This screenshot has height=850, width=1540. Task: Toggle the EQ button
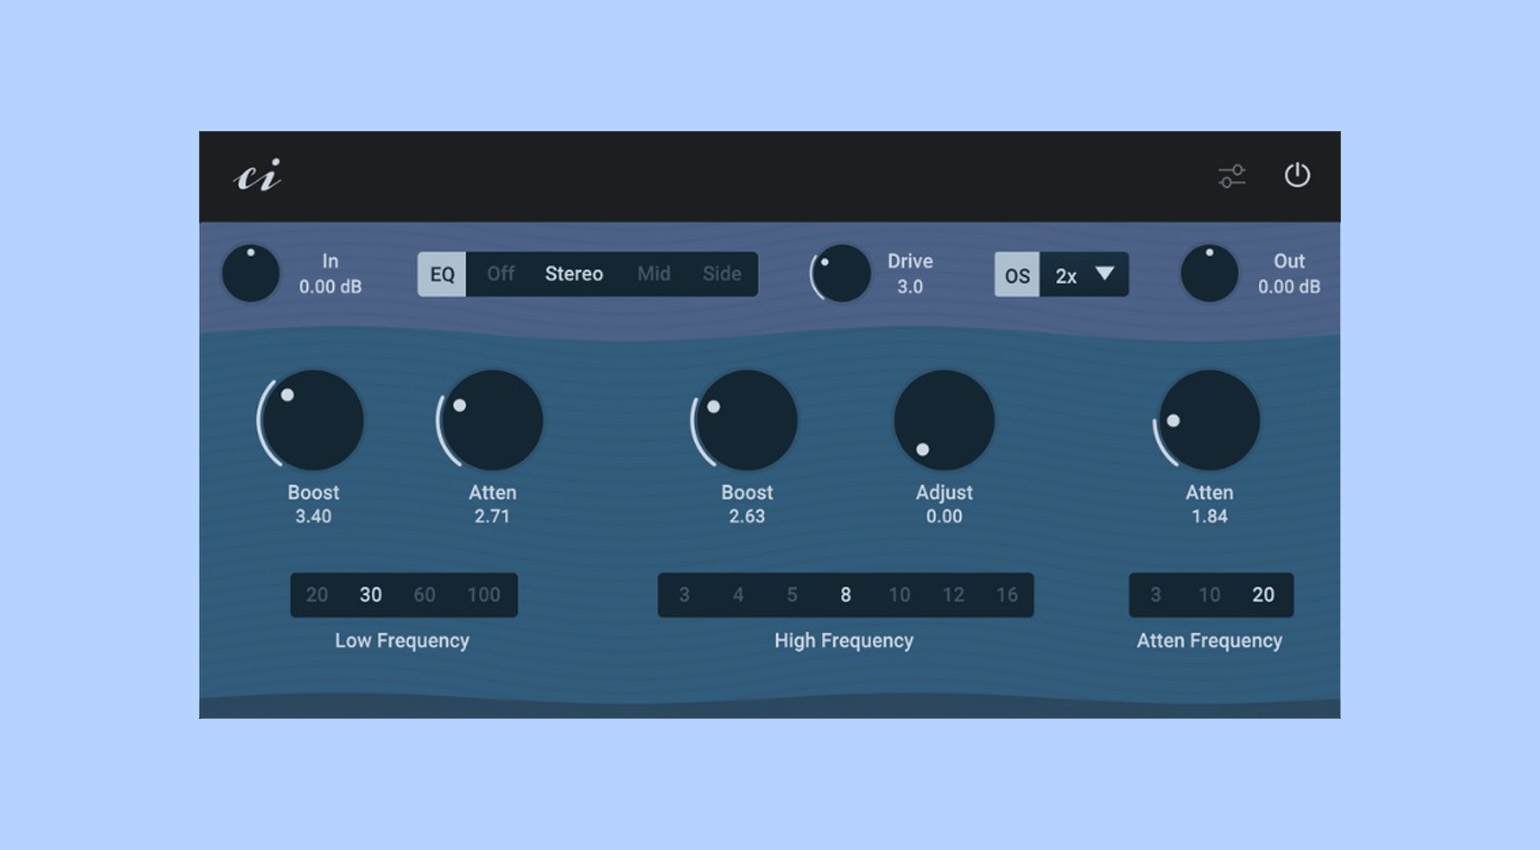pos(442,274)
